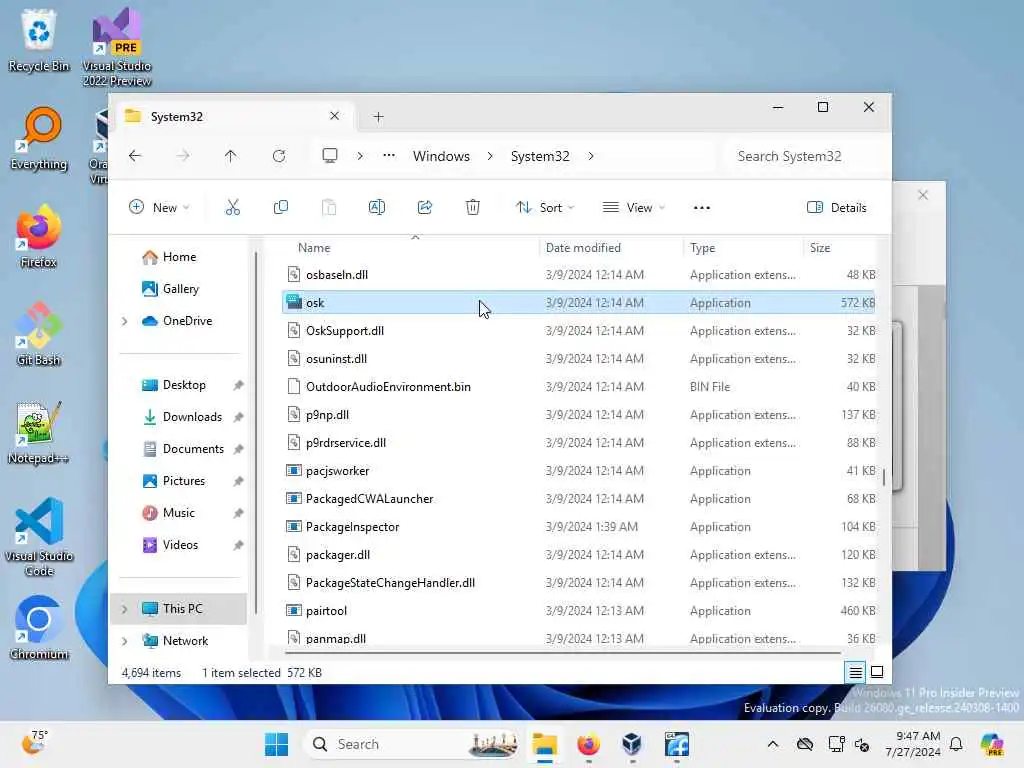Open the New dropdown menu
Screen dimensions: 1024x768
(159, 208)
